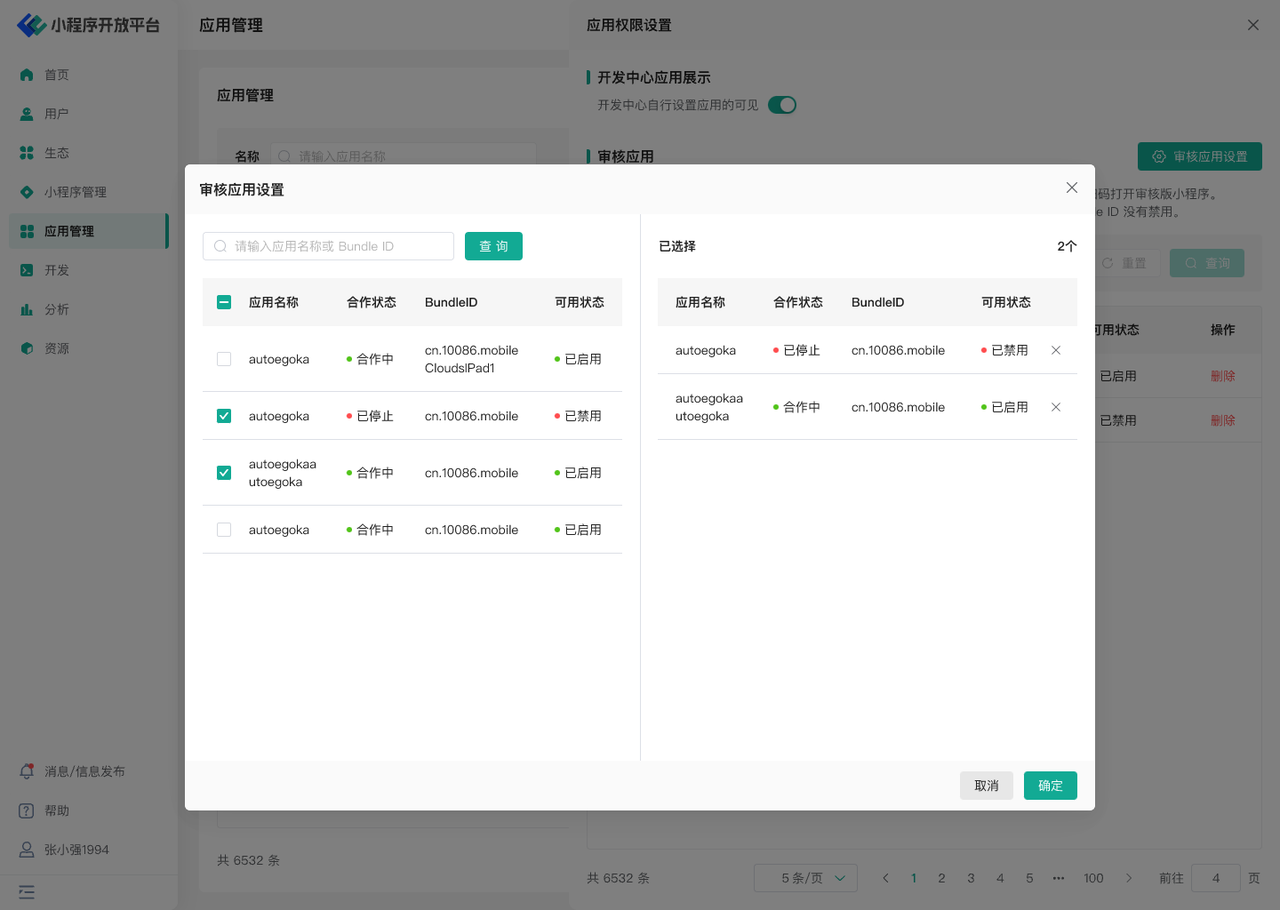Click the 分析 bar chart icon
This screenshot has height=910, width=1280.
27,310
